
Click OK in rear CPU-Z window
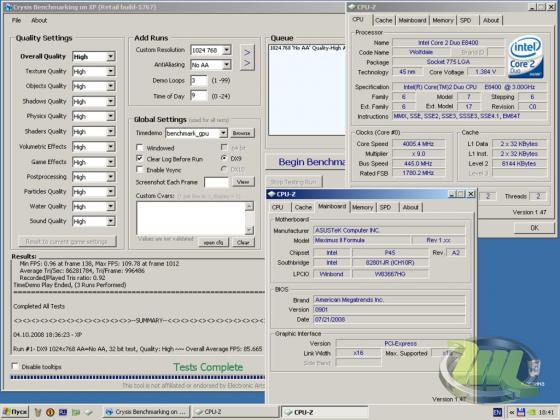tap(534, 228)
